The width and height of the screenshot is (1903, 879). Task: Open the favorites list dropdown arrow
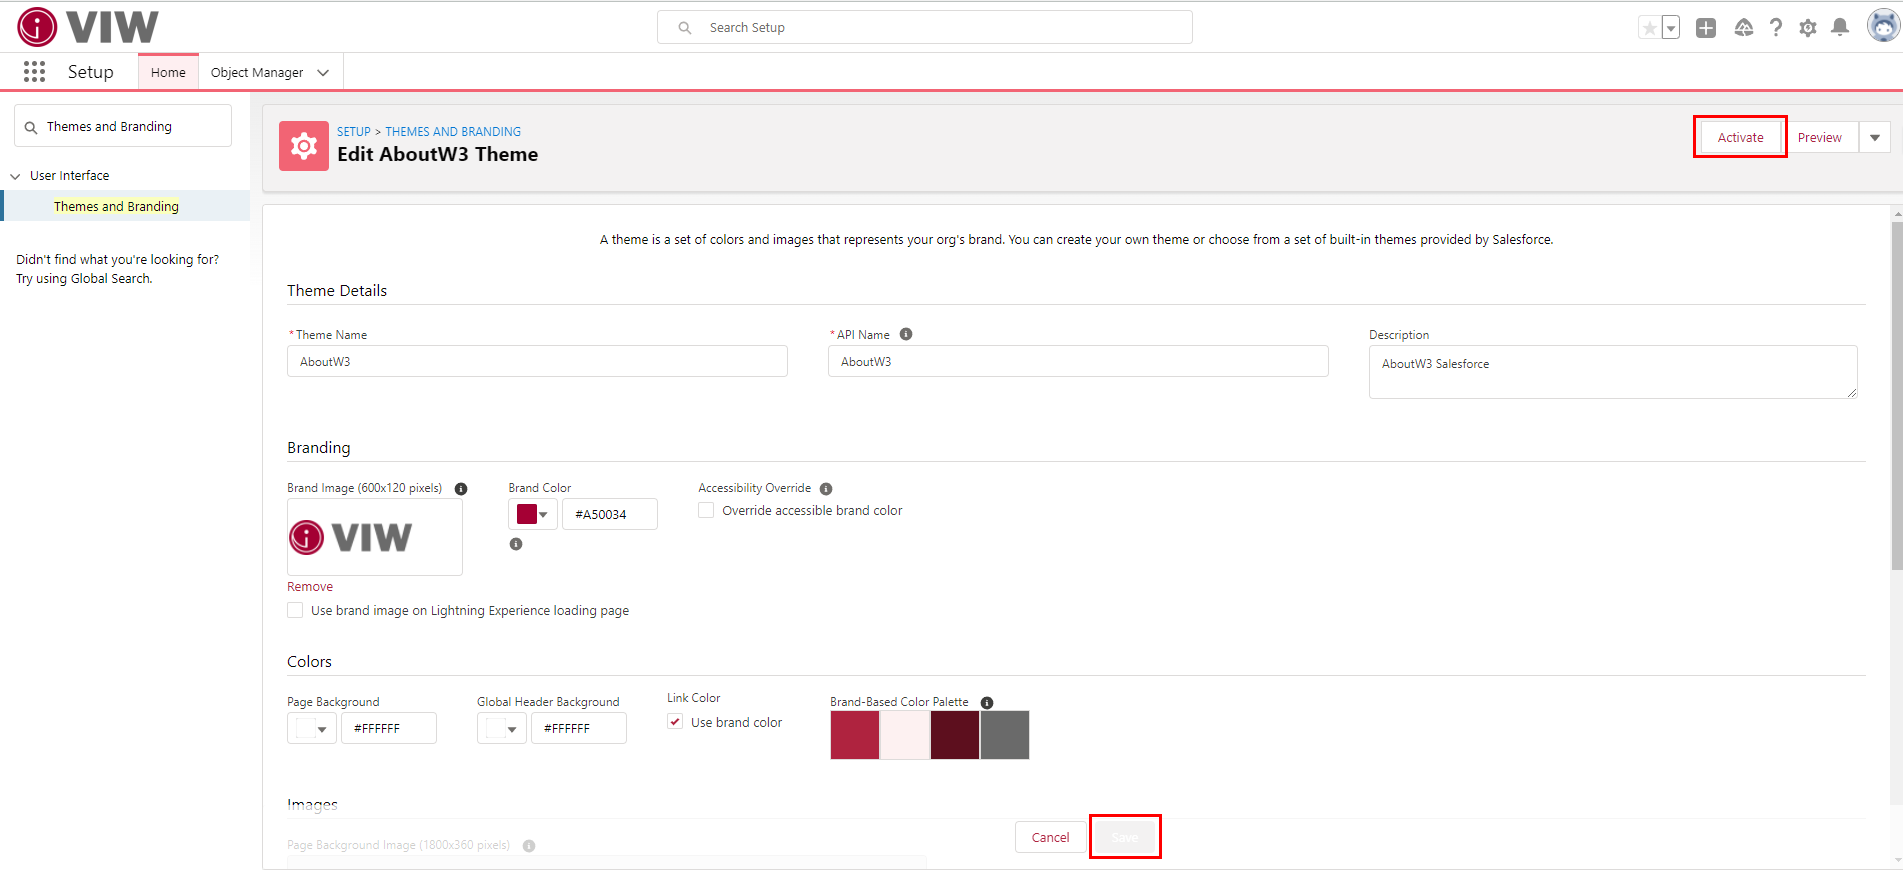(x=1671, y=28)
